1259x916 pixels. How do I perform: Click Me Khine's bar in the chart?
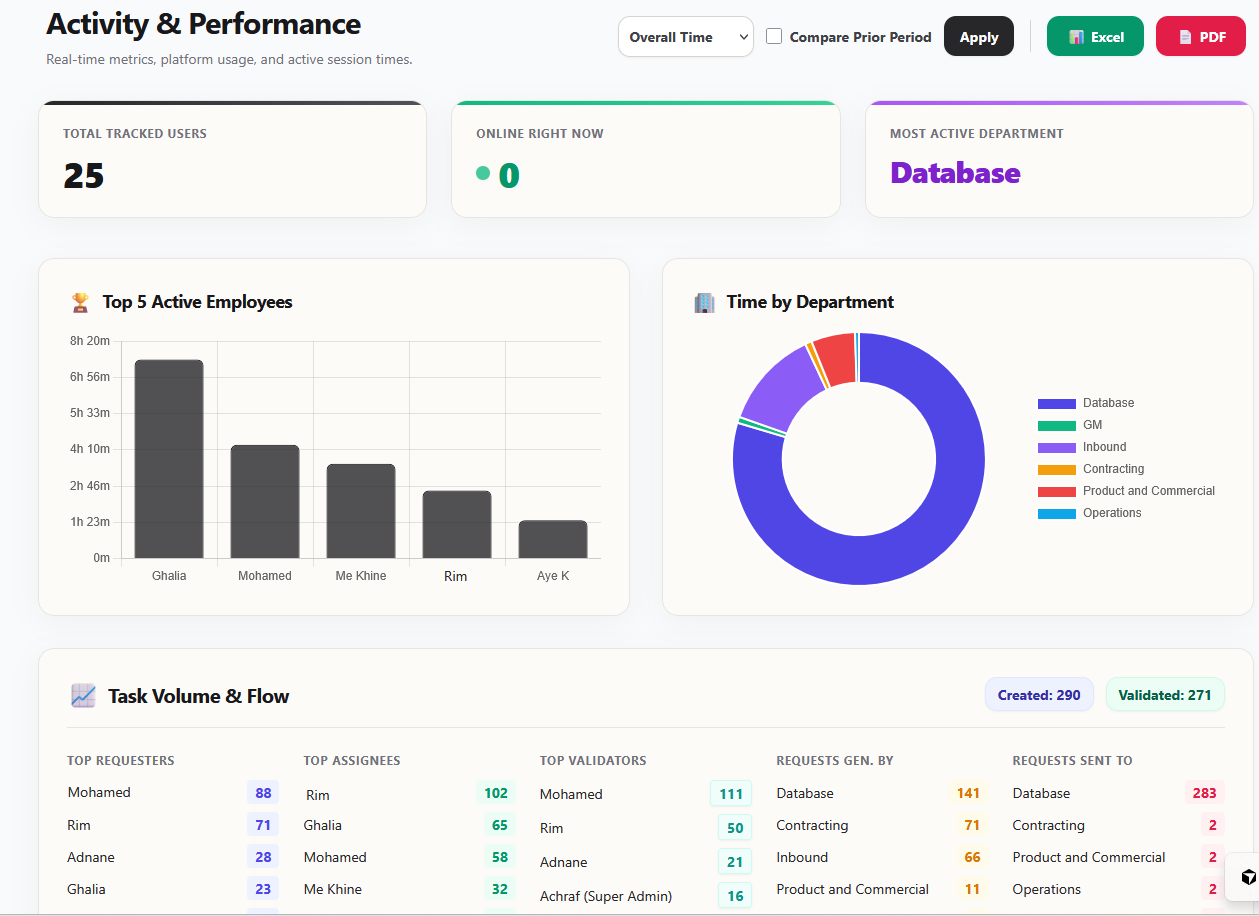[x=361, y=511]
